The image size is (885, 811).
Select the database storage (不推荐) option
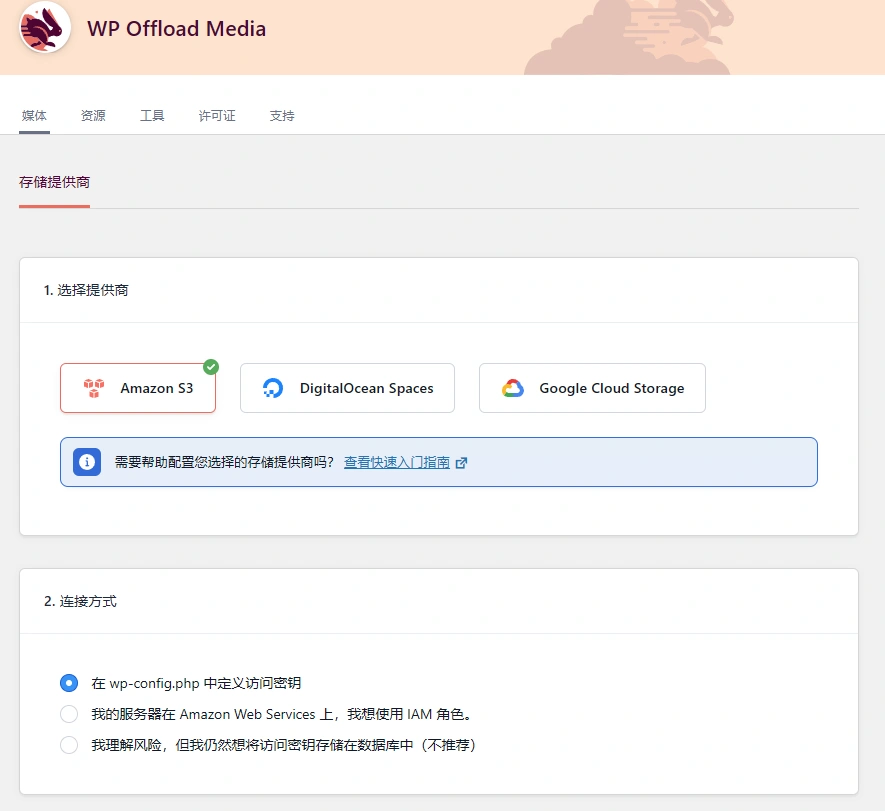(68, 744)
